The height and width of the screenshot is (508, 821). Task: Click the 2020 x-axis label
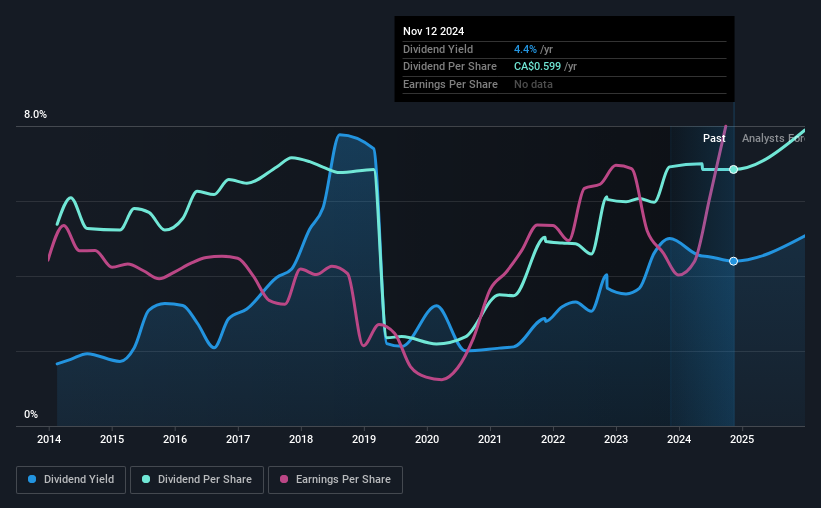coord(427,439)
